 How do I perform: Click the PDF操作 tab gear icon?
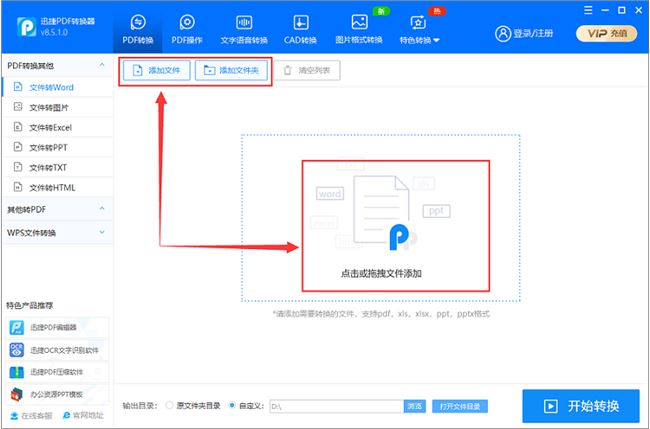coord(187,22)
